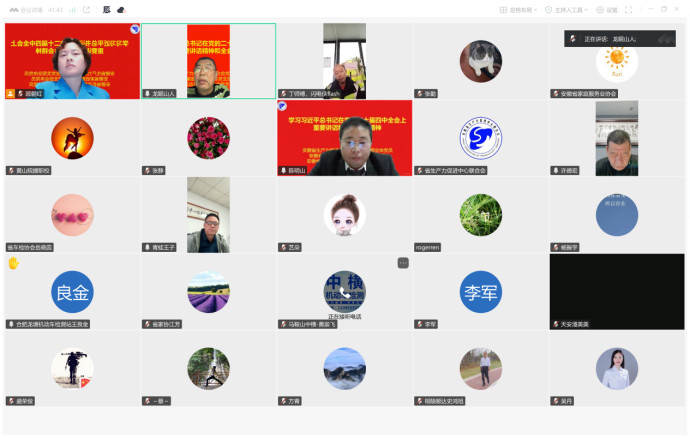Open 设置 settings
Image resolution: width=690 pixels, height=438 pixels.
[x=607, y=9]
